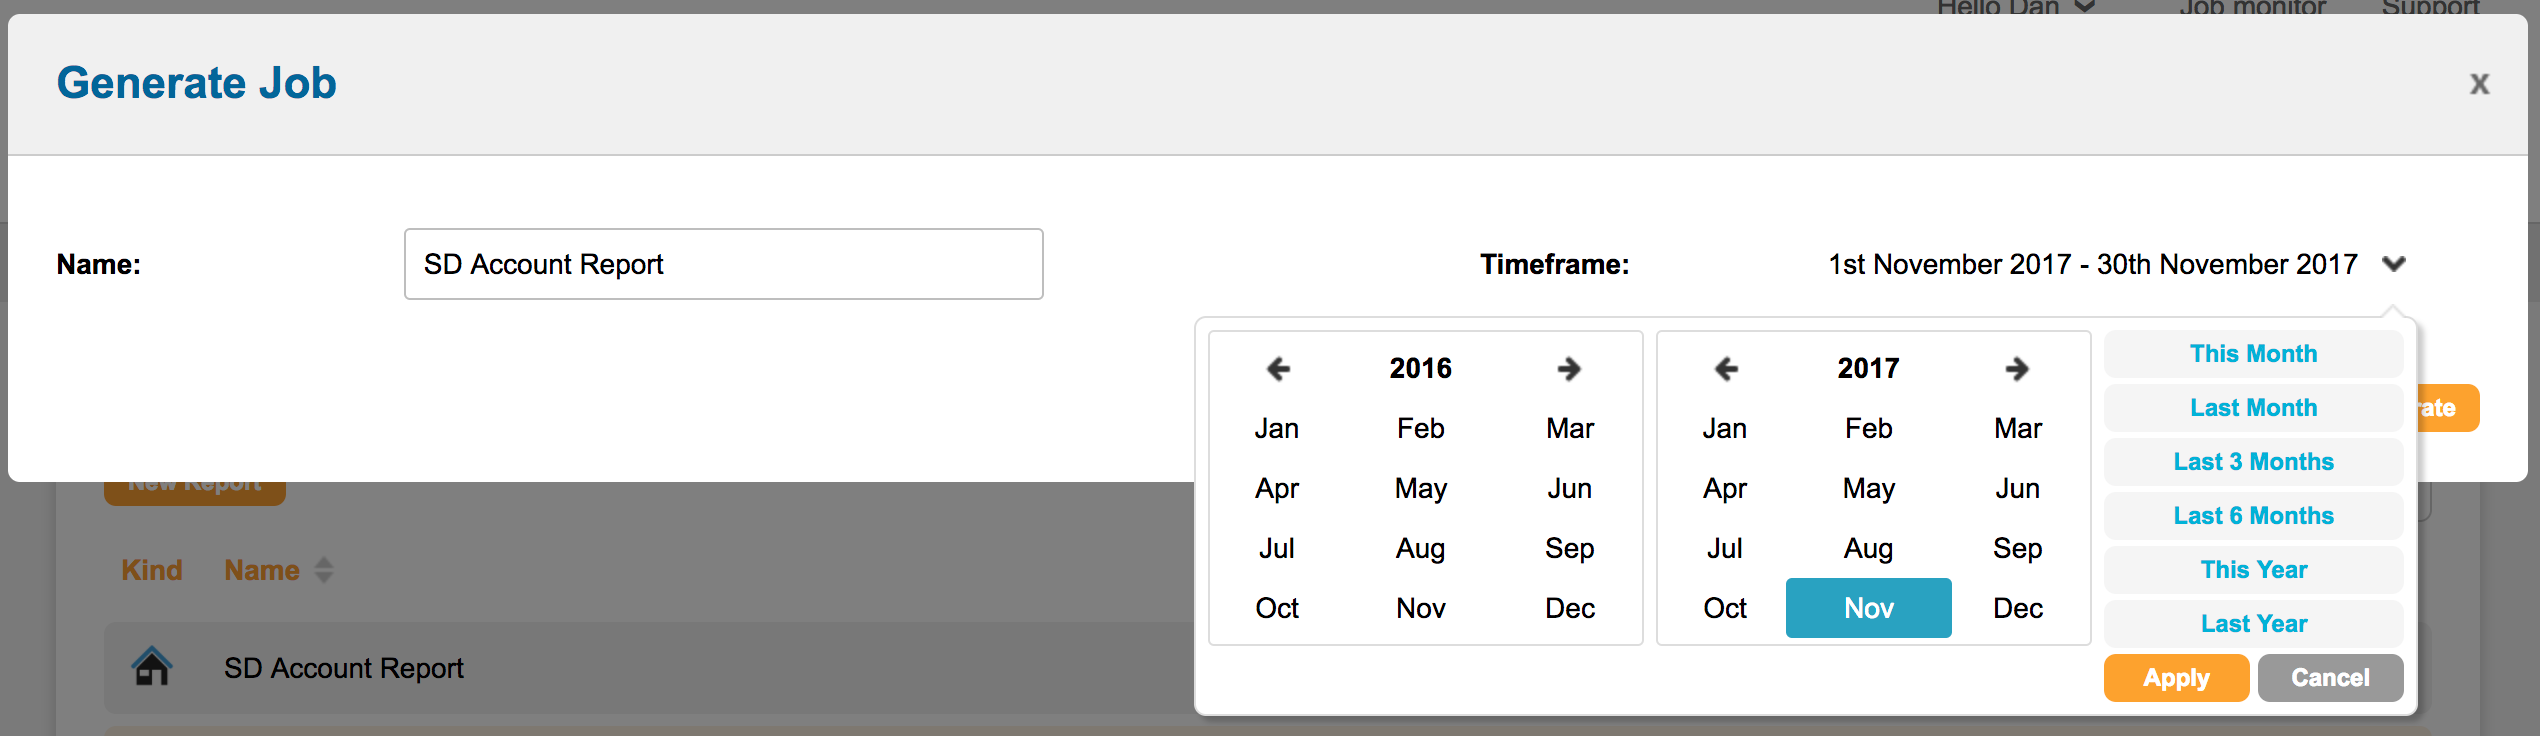This screenshot has height=736, width=2540.
Task: Apply the selected timeframe
Action: 2176,678
